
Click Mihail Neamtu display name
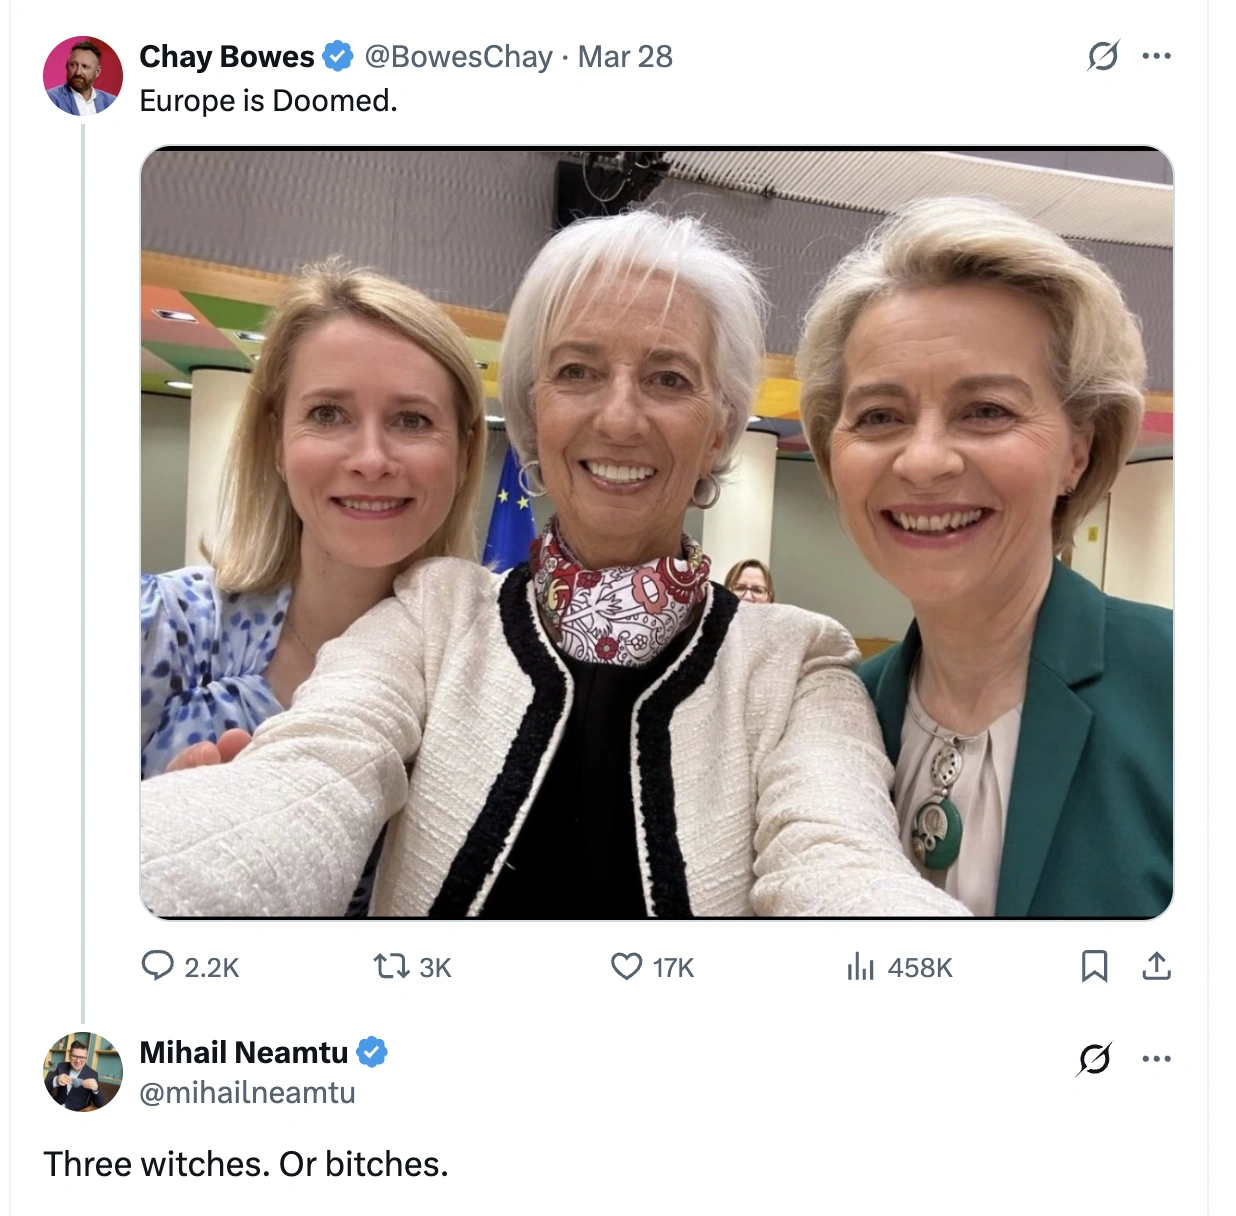tap(243, 1052)
